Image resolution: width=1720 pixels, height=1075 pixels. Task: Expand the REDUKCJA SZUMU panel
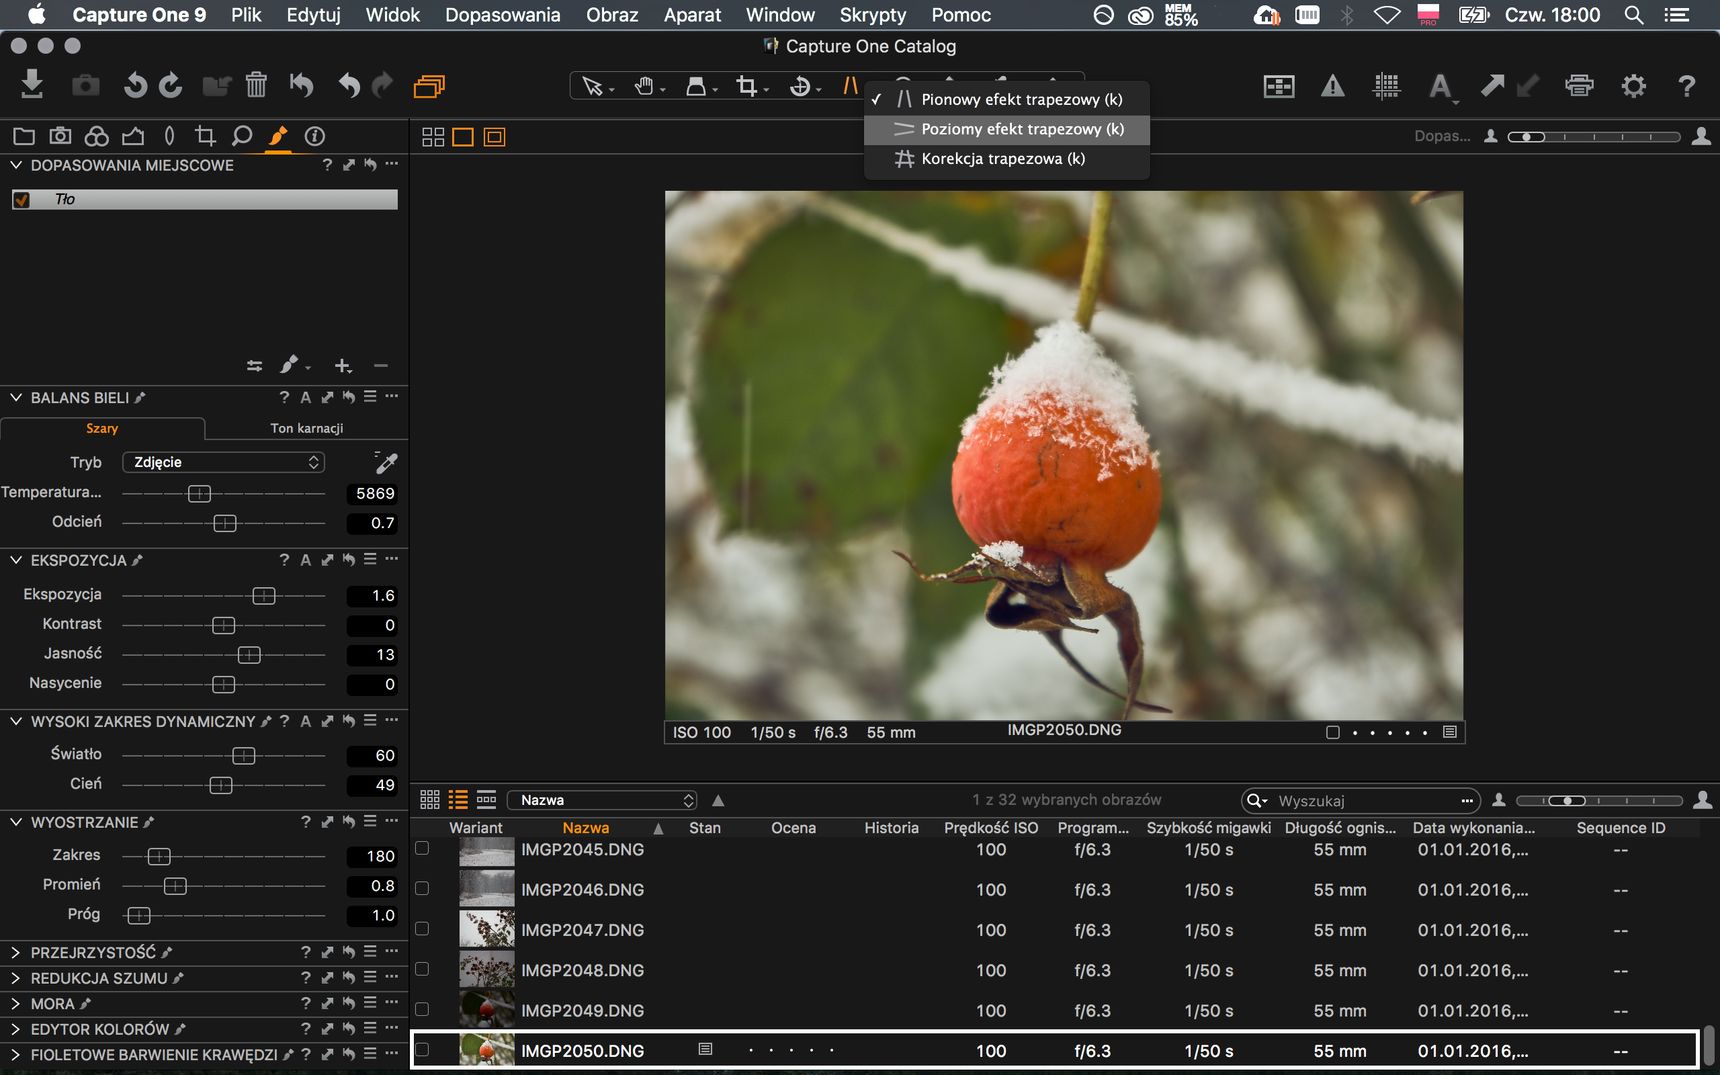(x=16, y=979)
